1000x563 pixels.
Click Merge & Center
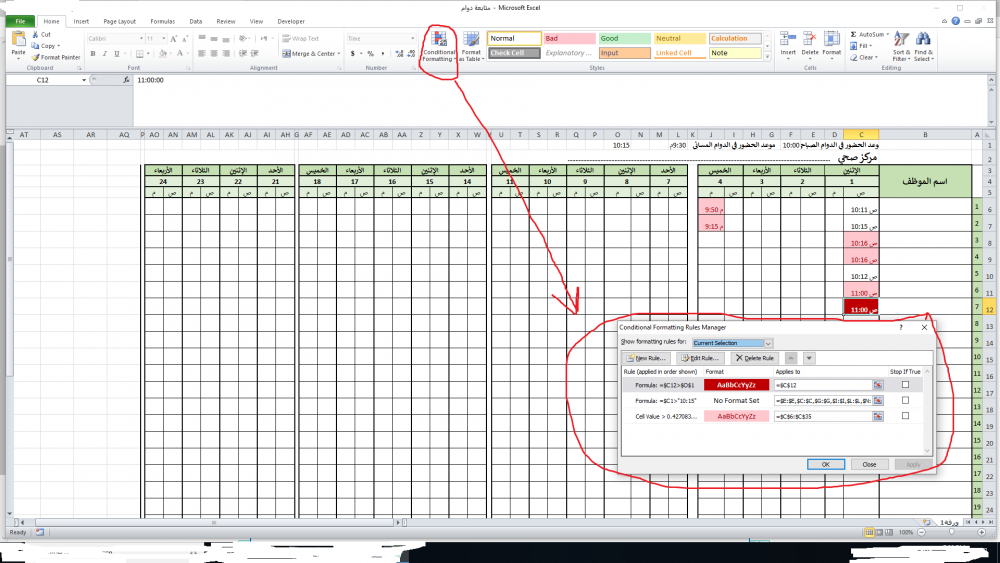coord(309,54)
